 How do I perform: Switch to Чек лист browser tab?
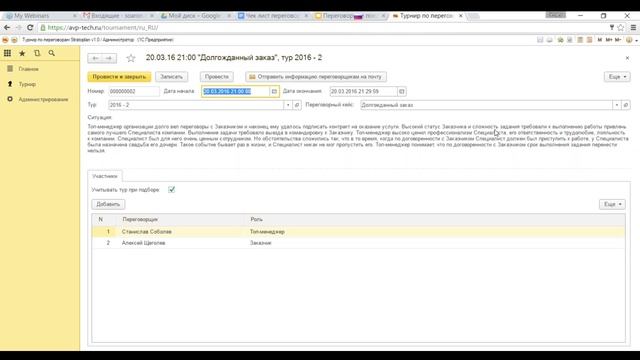click(272, 16)
